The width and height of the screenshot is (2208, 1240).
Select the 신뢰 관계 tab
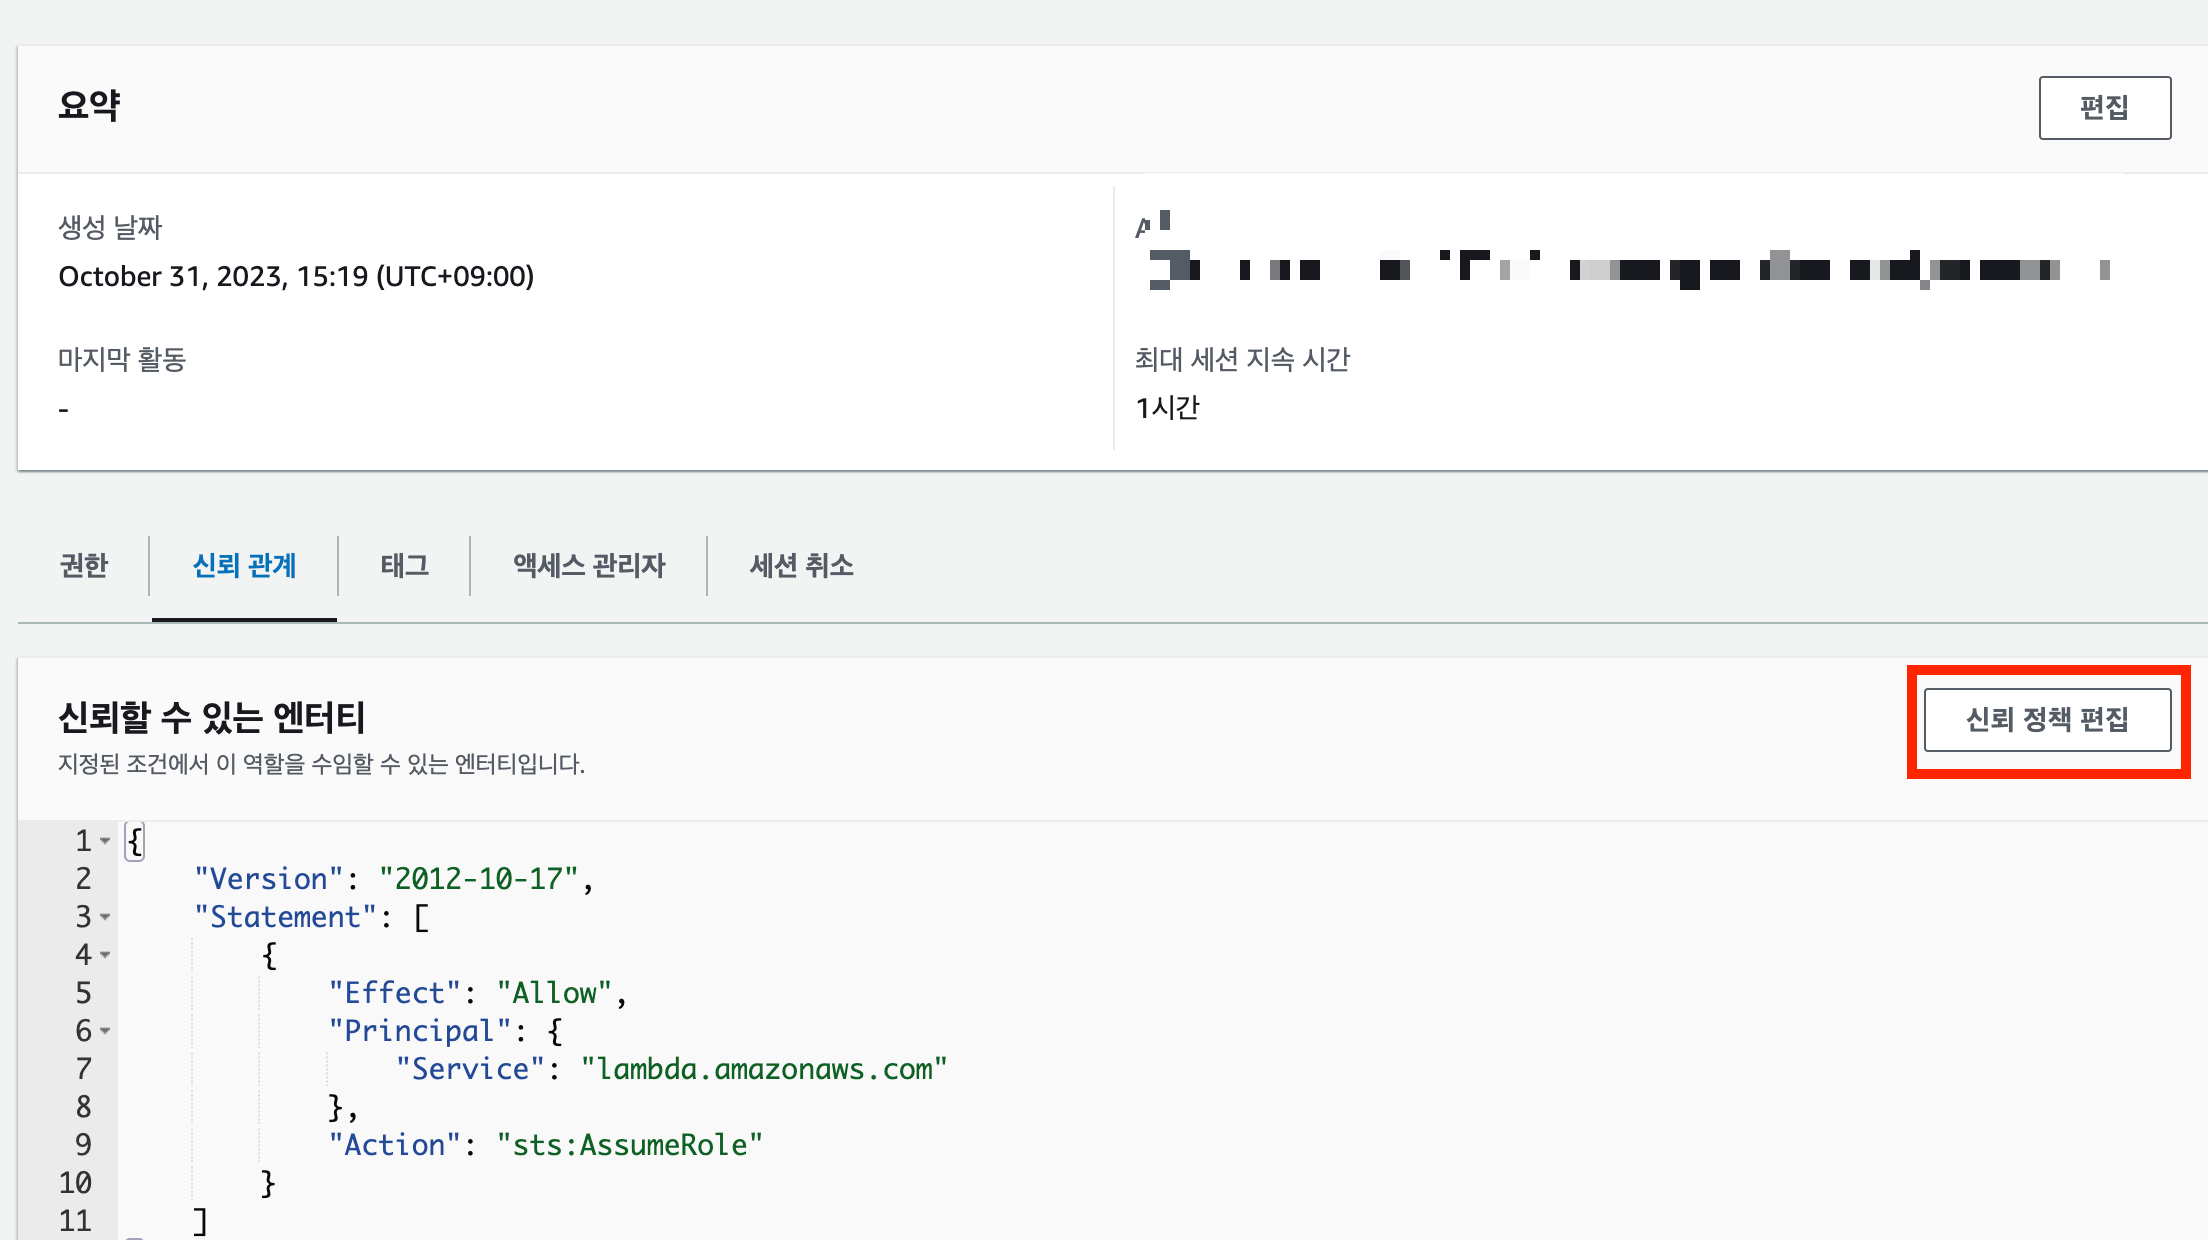[244, 566]
